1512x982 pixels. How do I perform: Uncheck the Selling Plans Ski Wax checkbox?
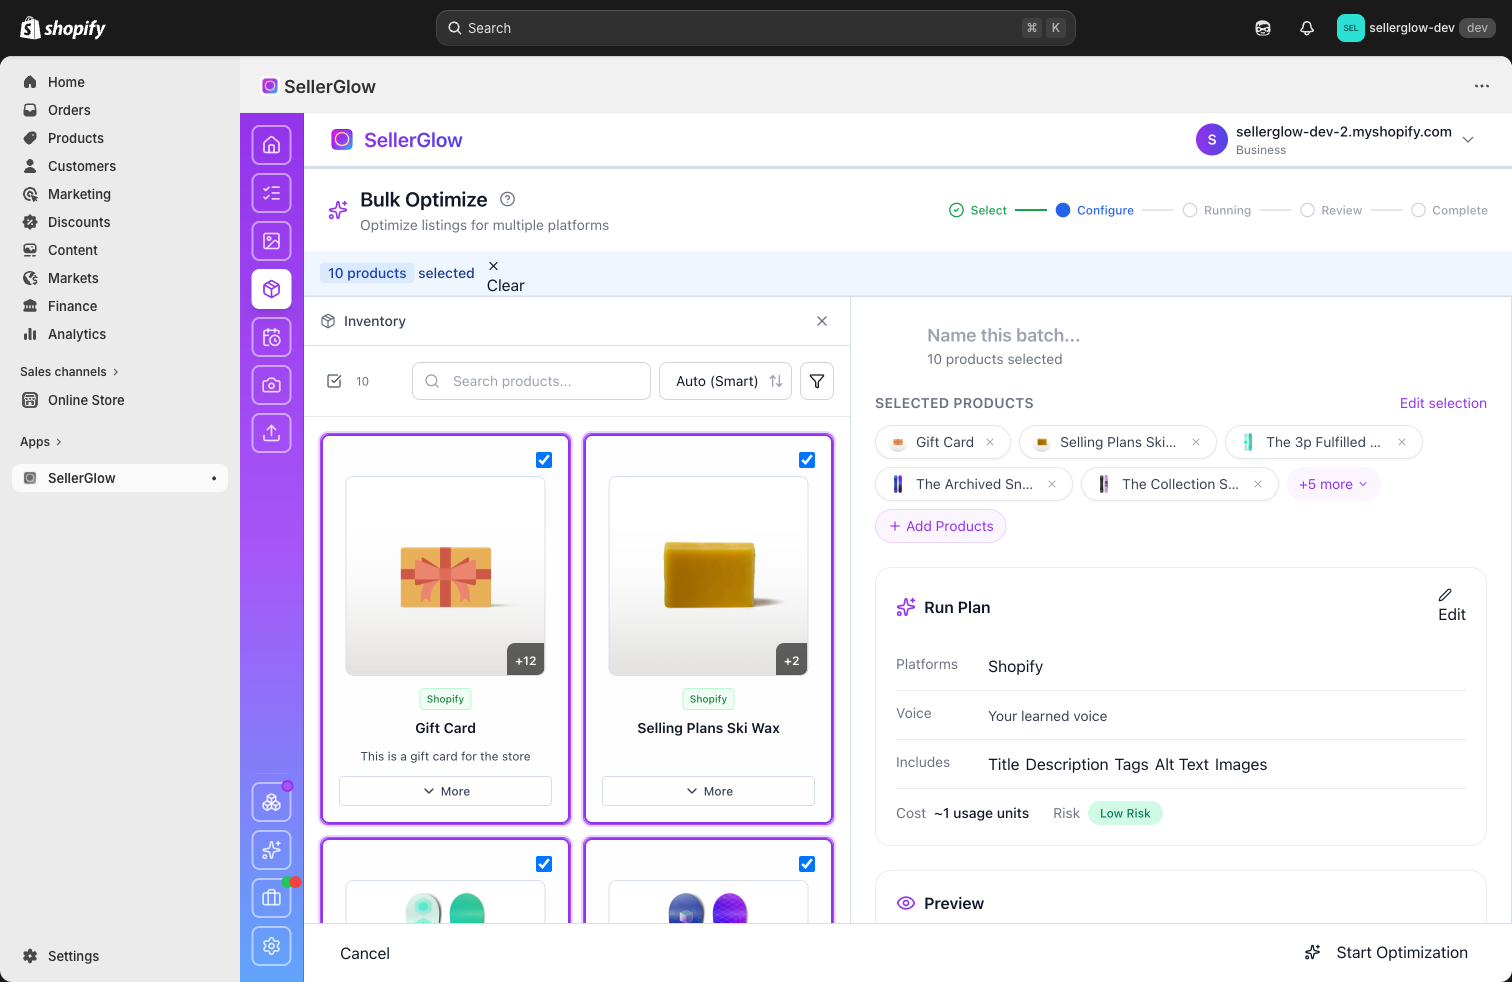[x=807, y=460]
